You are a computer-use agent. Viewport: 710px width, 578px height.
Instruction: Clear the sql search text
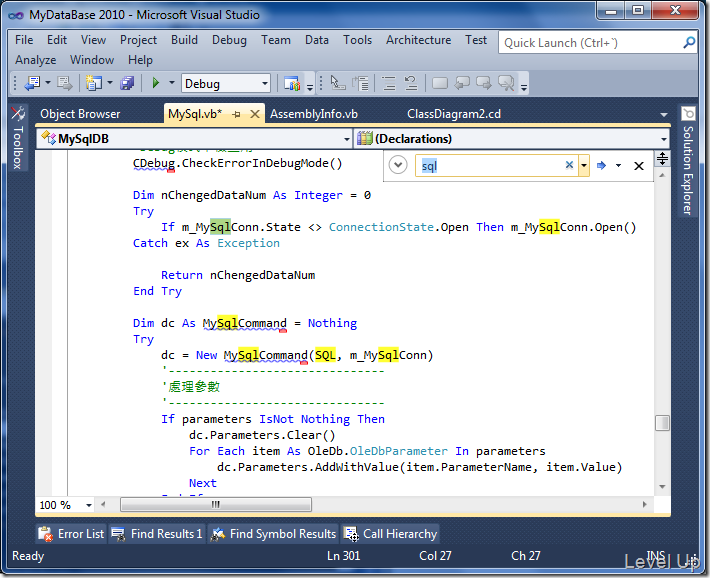pyautogui.click(x=569, y=165)
